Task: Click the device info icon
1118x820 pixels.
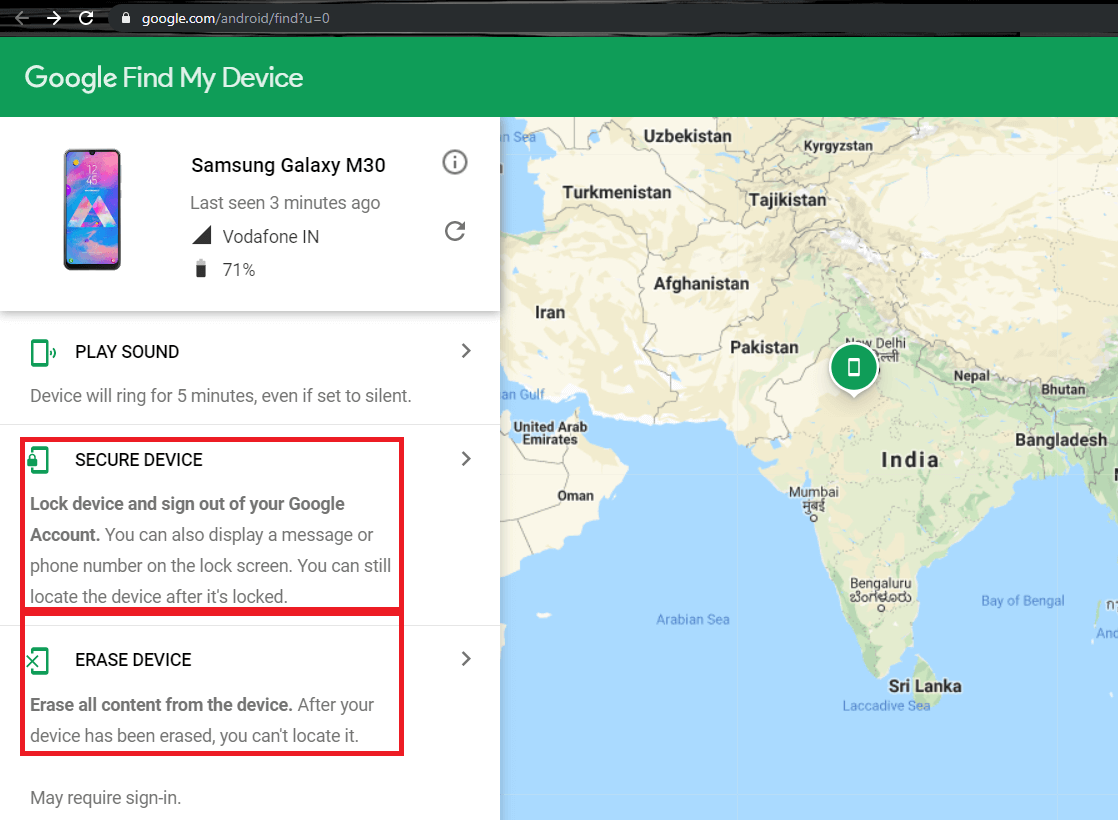Action: [x=455, y=162]
